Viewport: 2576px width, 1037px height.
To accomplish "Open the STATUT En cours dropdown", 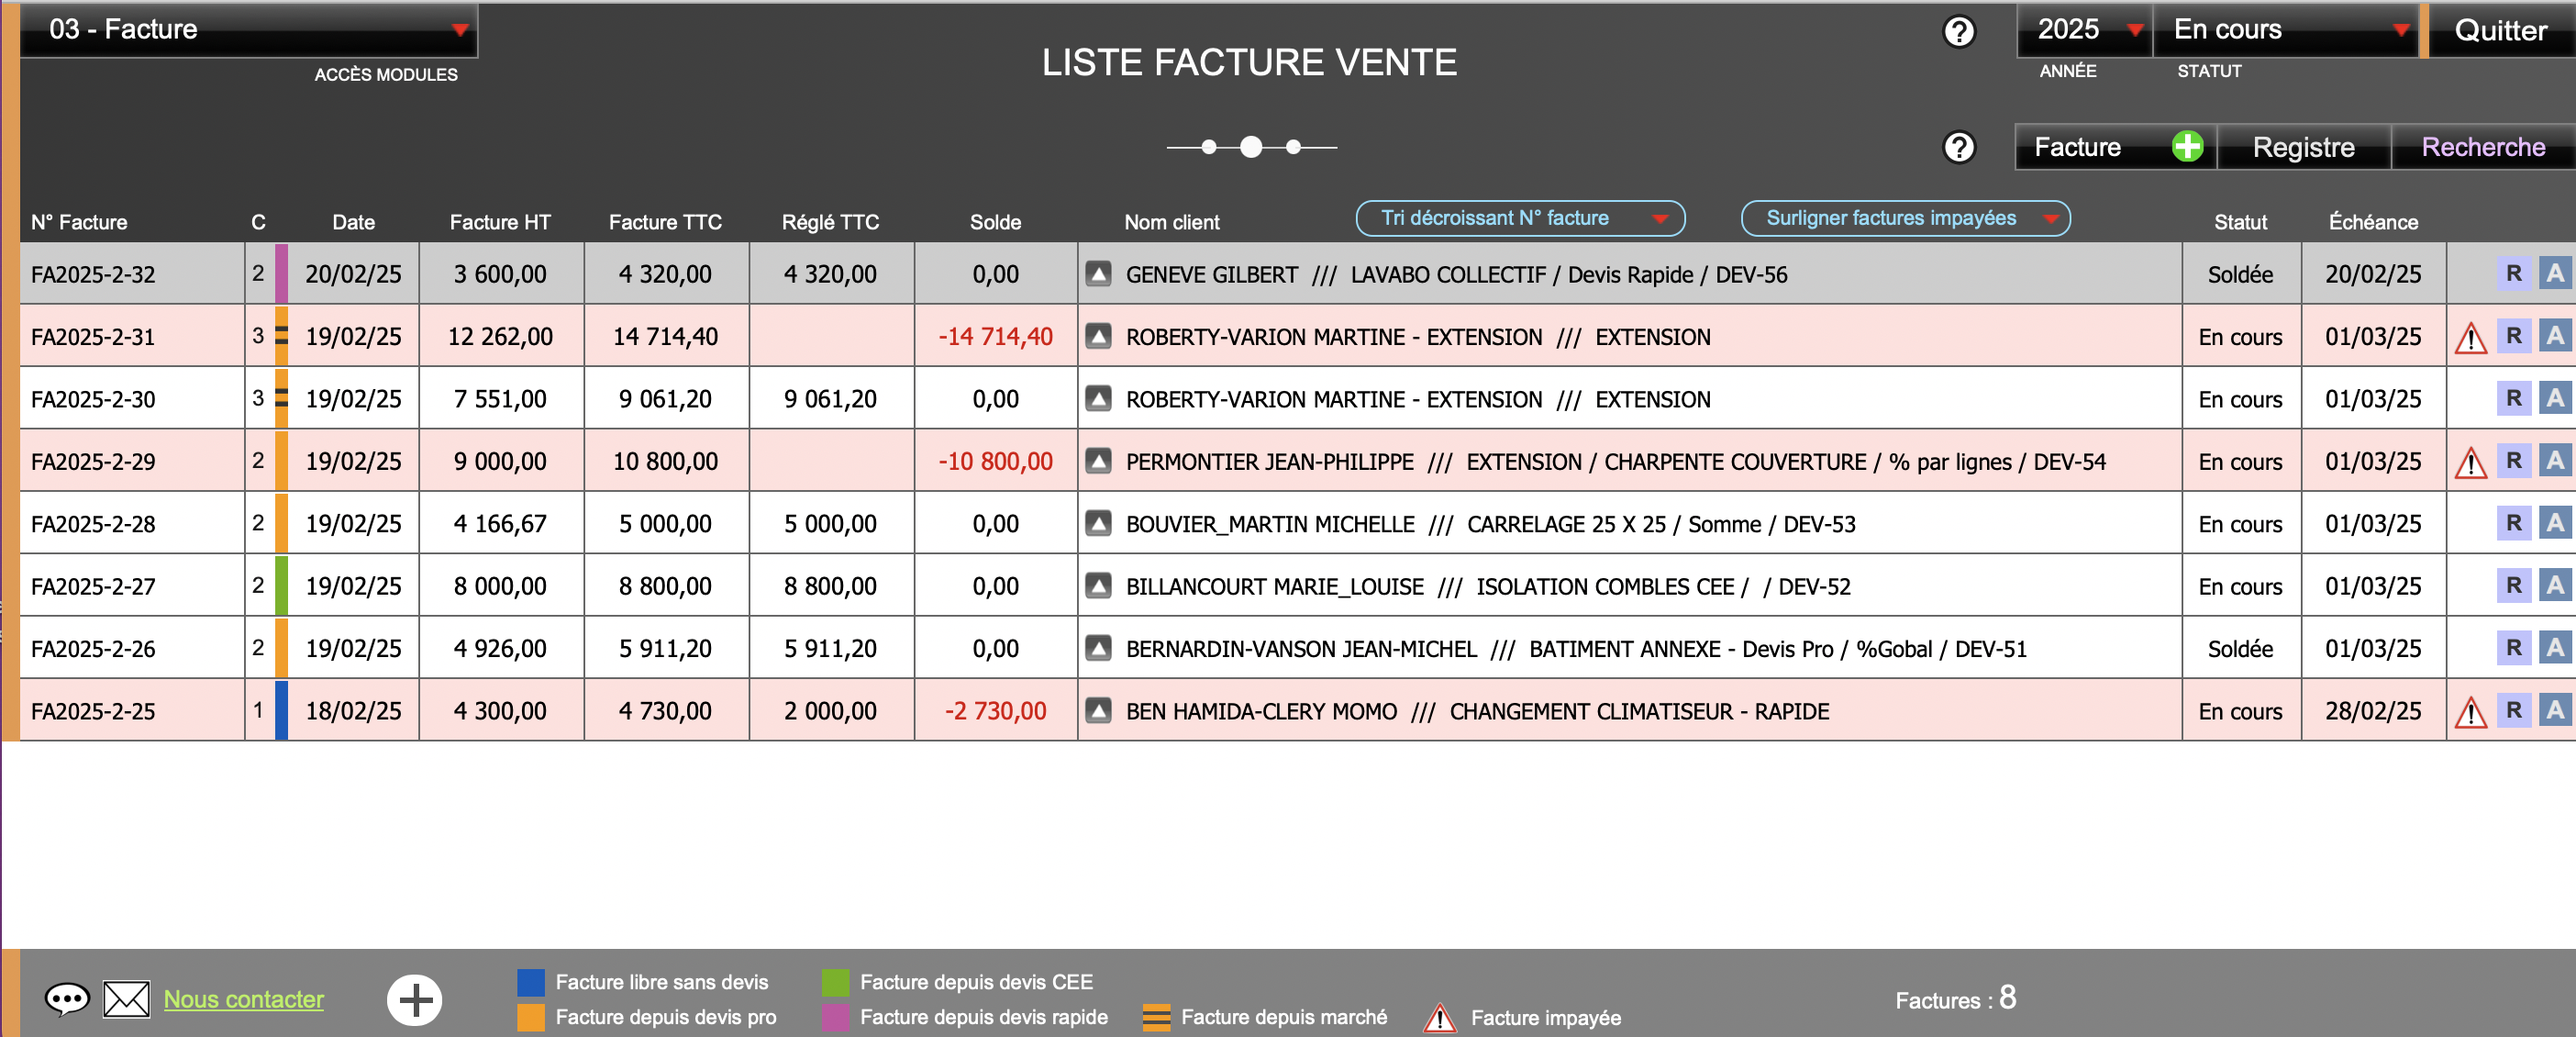I will 2287,30.
